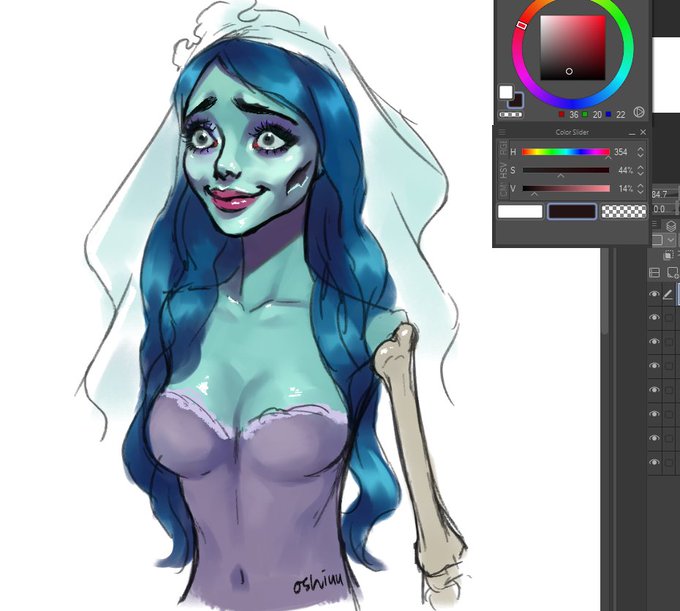Pick a shade in the color wheel square
The height and width of the screenshot is (611, 680).
[572, 48]
